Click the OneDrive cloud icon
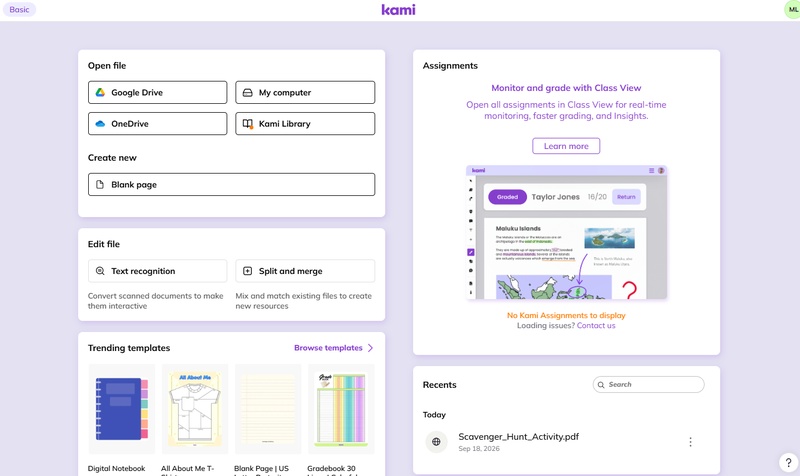This screenshot has height=476, width=800. [x=101, y=123]
